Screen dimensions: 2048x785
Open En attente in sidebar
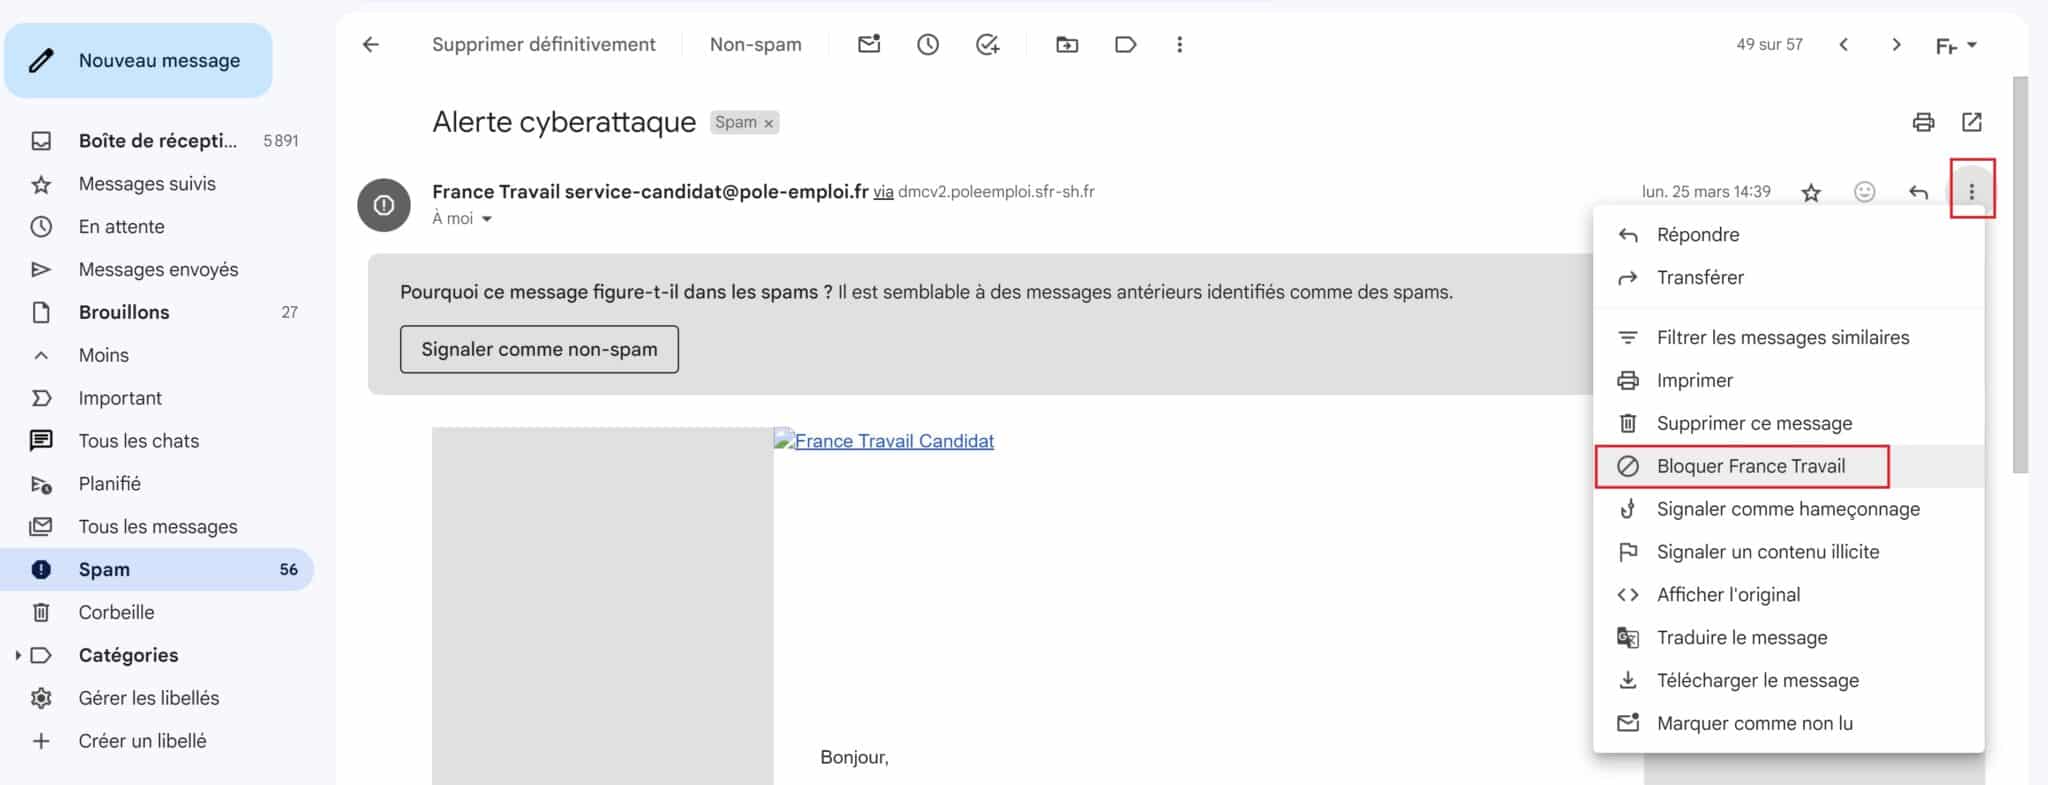coord(158,227)
